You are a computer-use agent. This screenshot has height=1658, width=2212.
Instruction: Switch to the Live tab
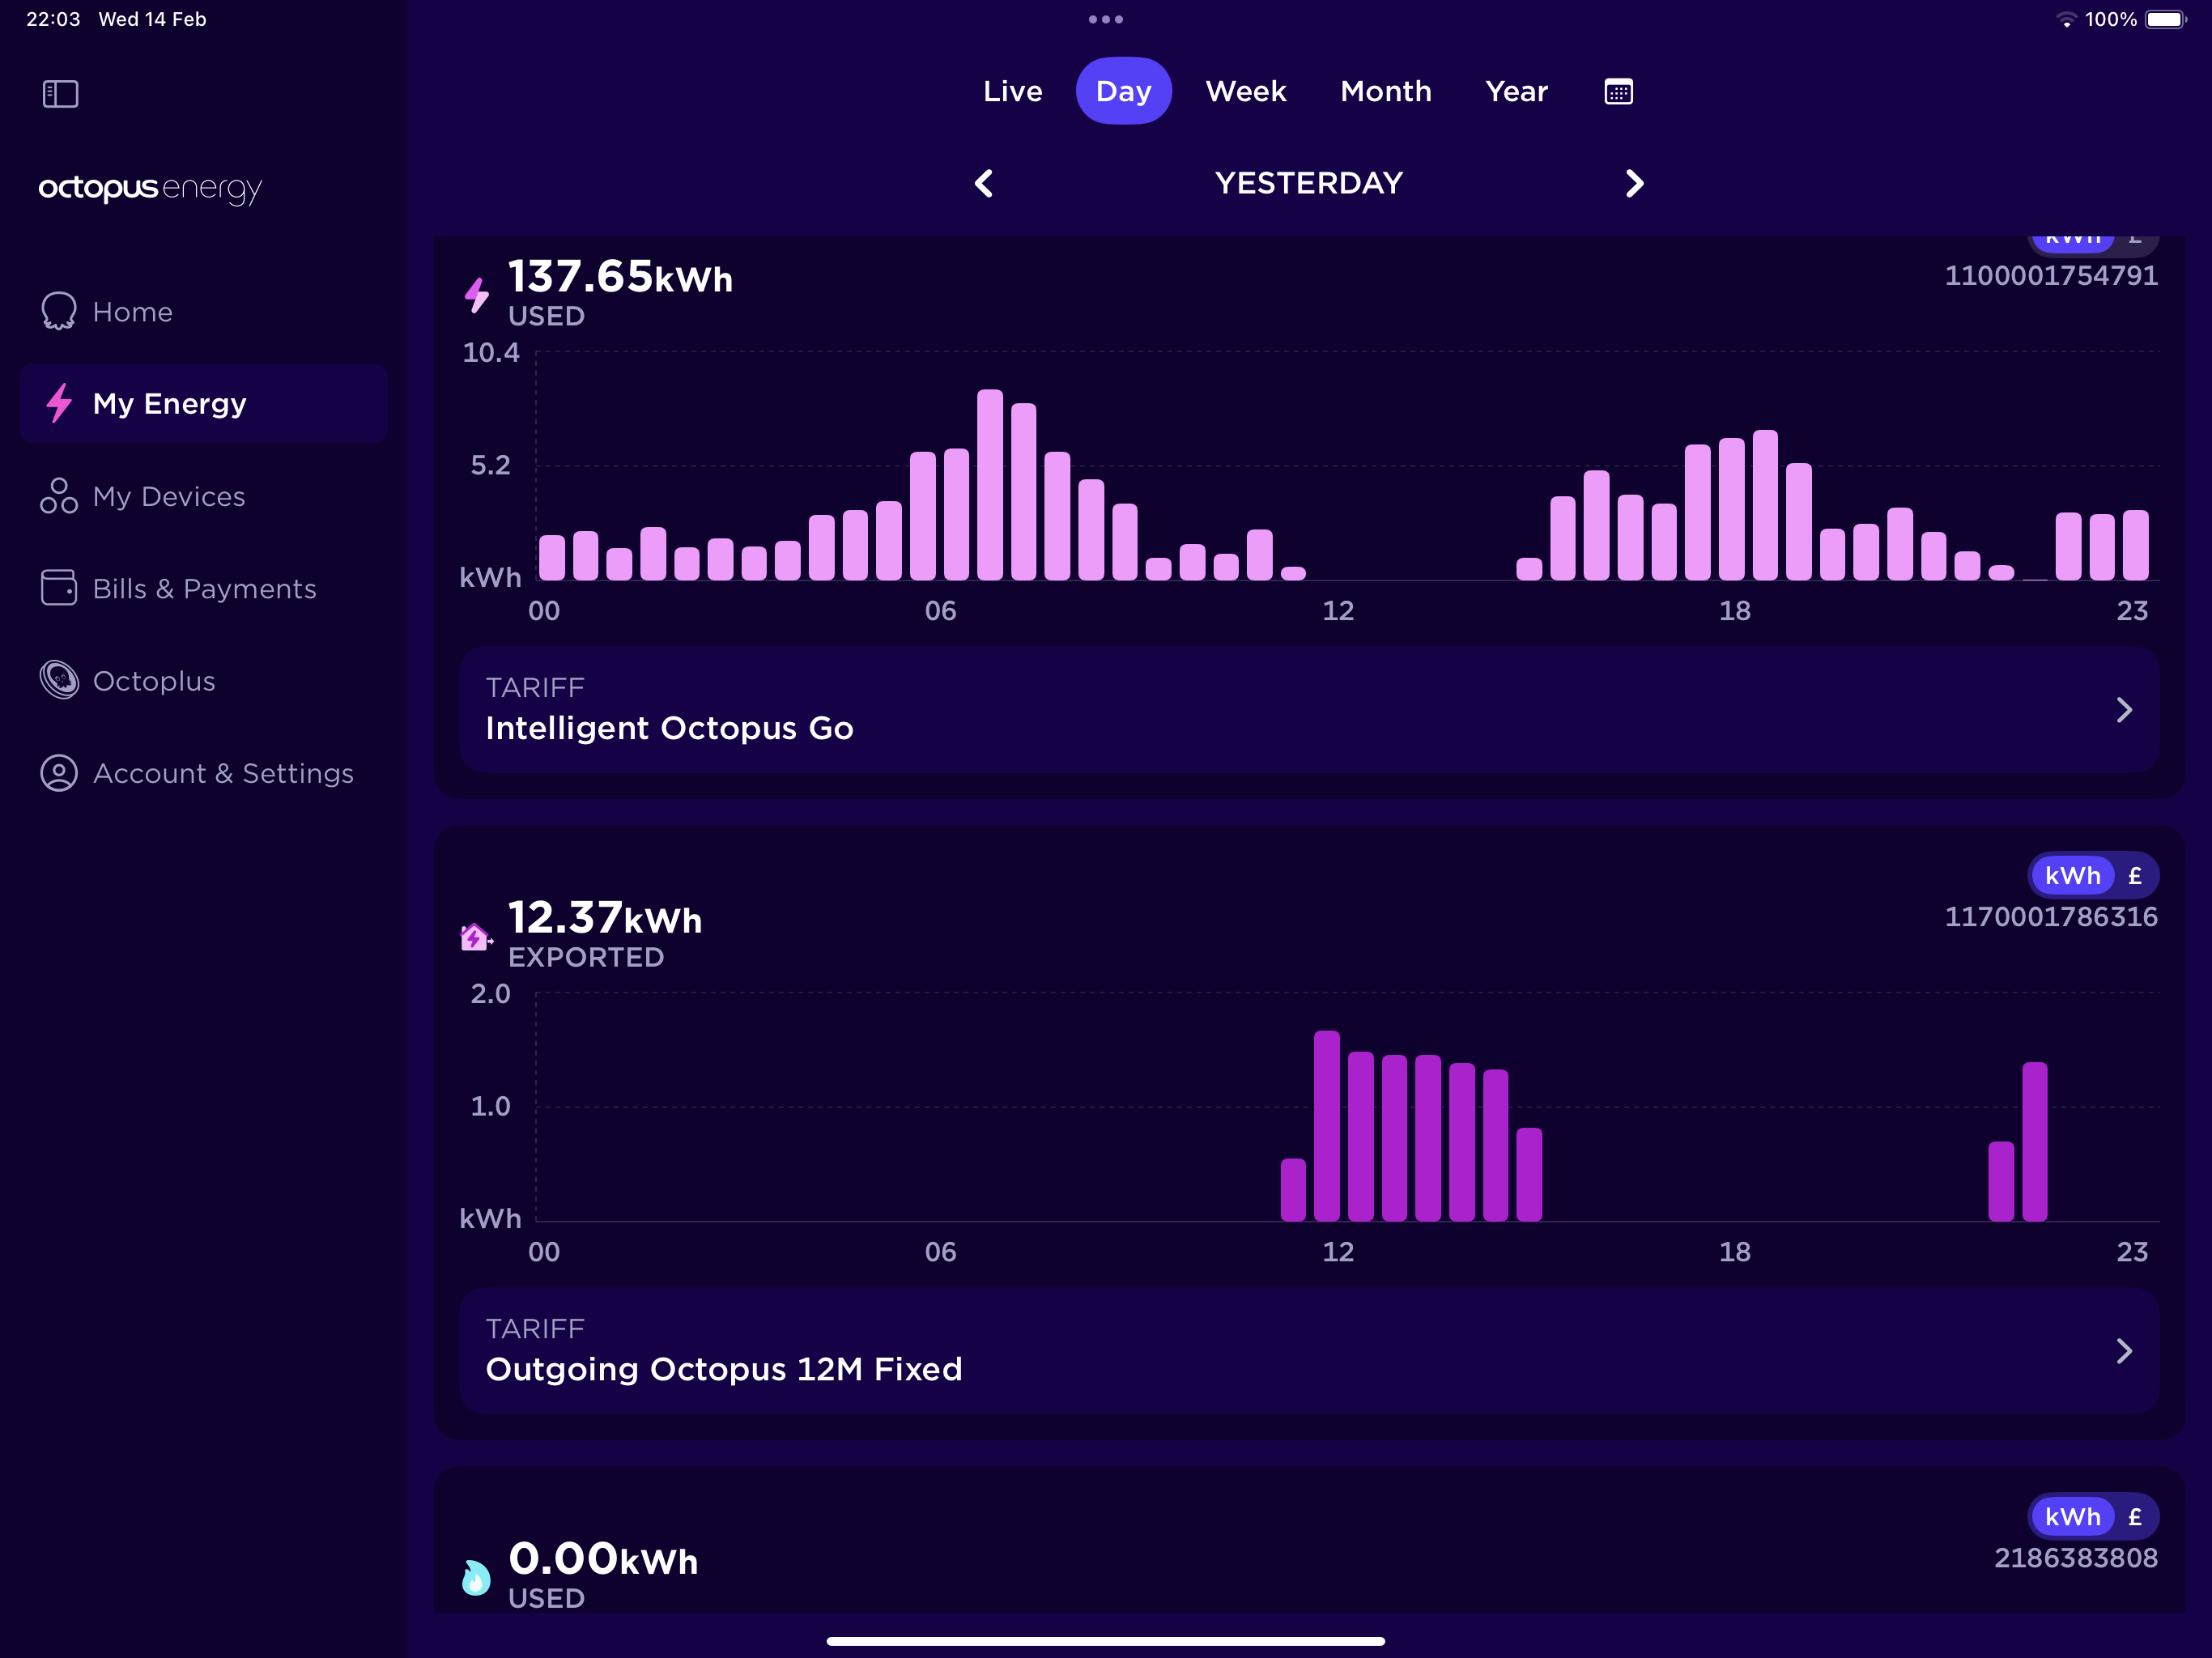click(x=1013, y=91)
